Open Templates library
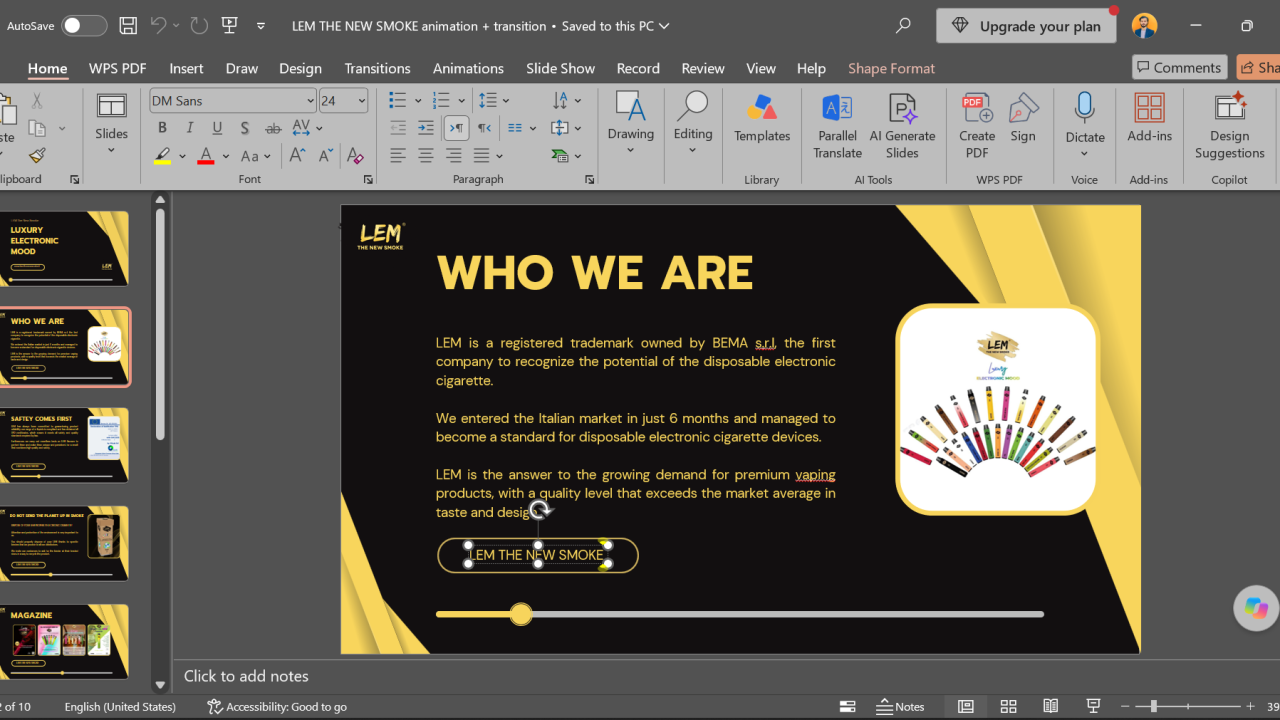 [762, 118]
